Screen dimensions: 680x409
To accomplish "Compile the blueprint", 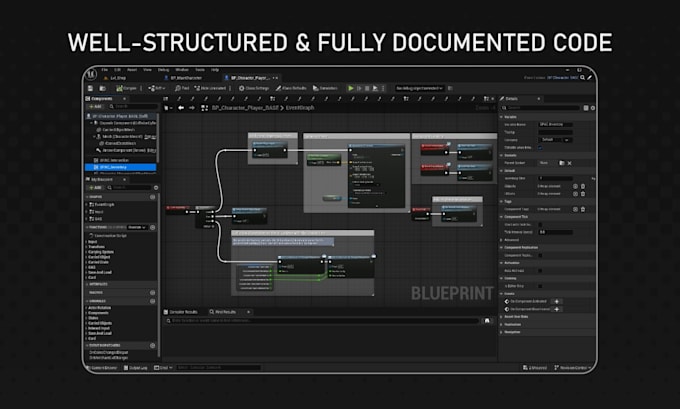I will (x=126, y=88).
